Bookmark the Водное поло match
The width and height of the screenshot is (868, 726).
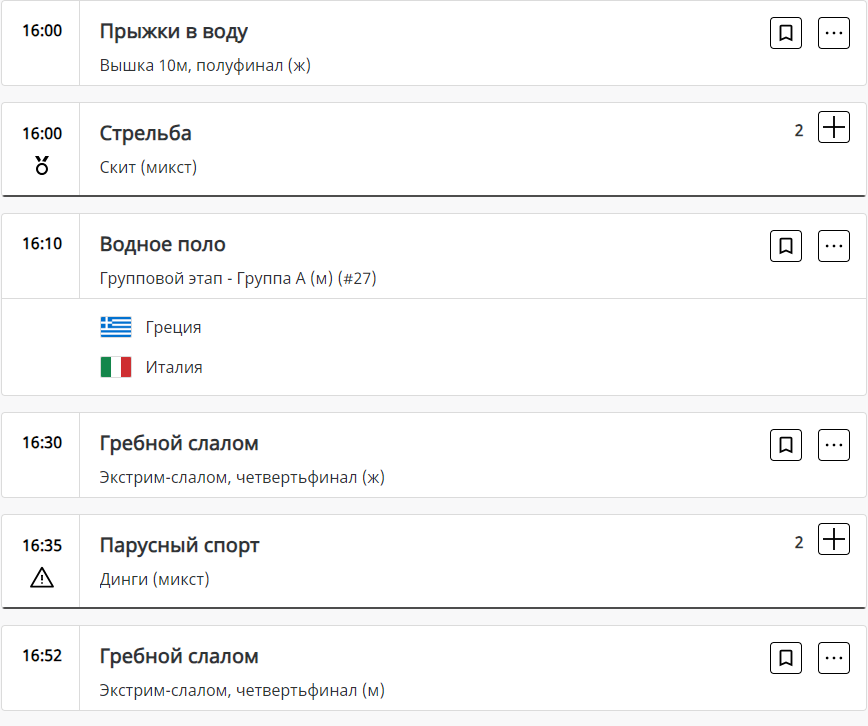point(786,245)
